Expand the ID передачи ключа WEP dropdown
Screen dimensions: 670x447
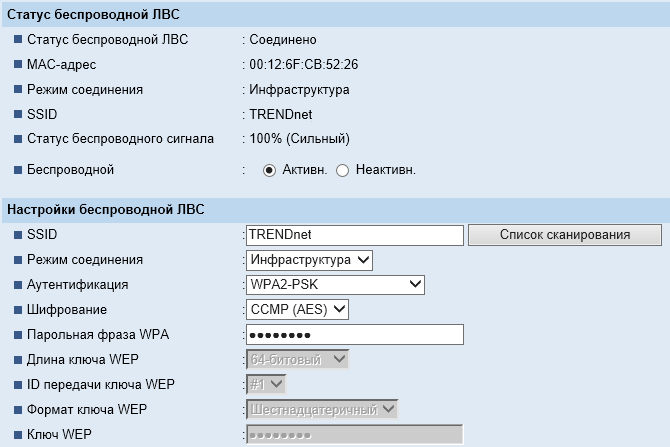click(x=267, y=384)
